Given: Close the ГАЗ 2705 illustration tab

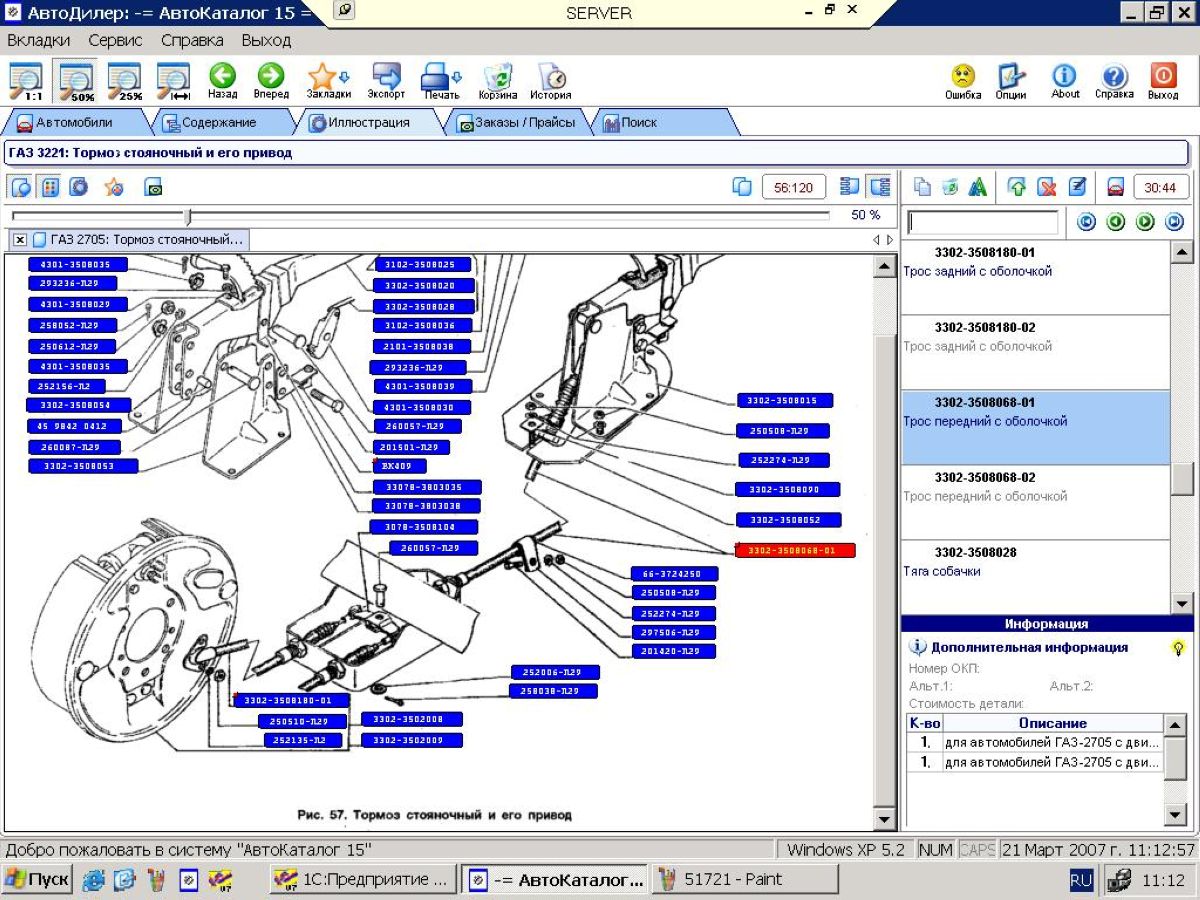Looking at the screenshot, I should (x=20, y=240).
